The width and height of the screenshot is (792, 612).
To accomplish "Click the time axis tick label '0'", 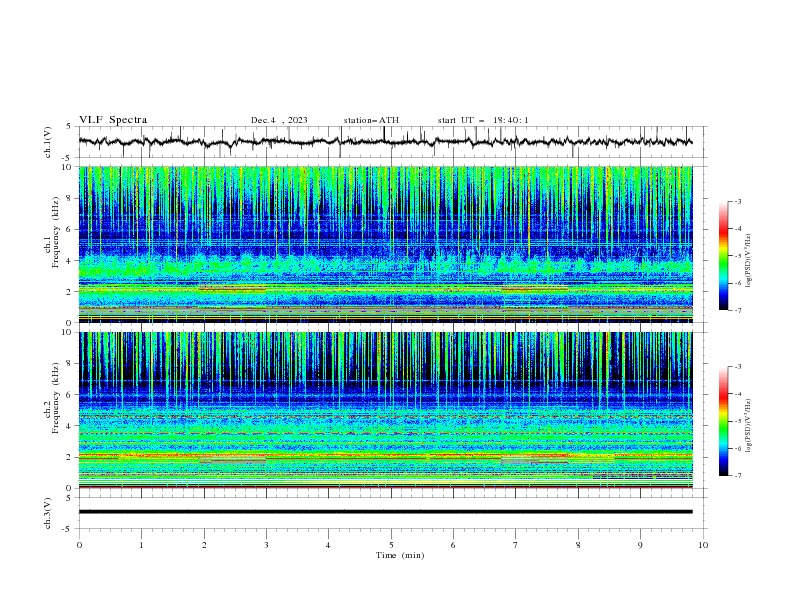I will point(79,545).
